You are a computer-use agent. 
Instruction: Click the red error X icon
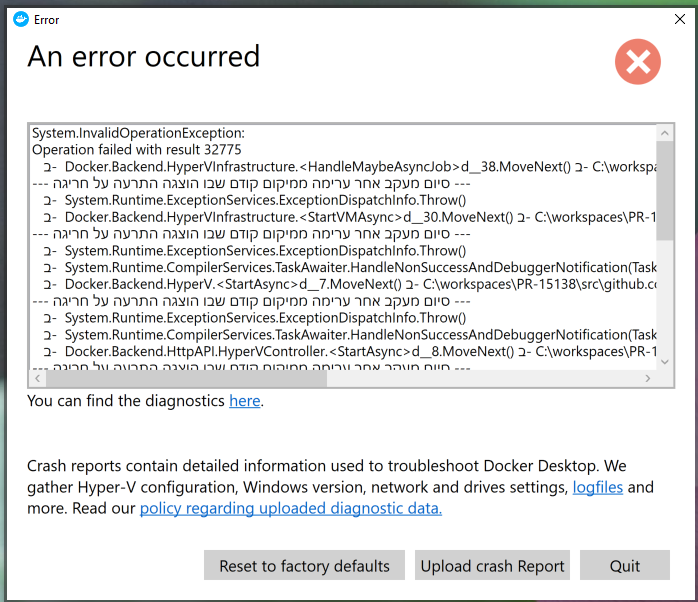pos(637,61)
